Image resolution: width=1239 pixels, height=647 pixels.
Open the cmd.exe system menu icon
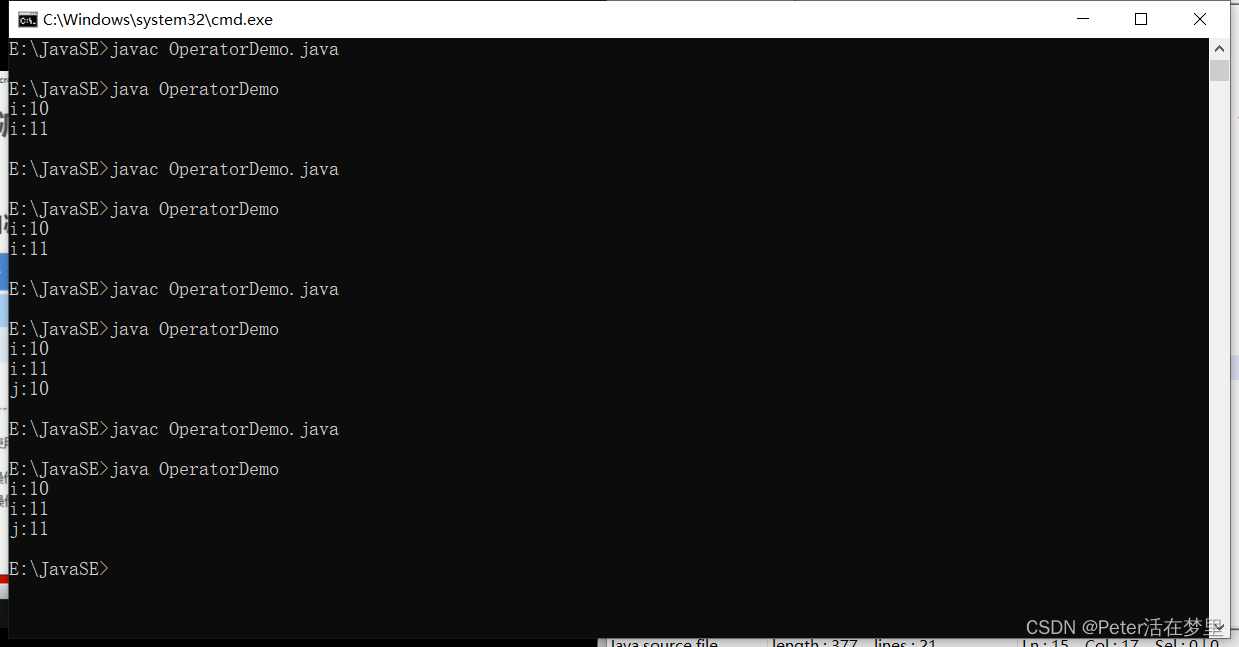coord(28,19)
